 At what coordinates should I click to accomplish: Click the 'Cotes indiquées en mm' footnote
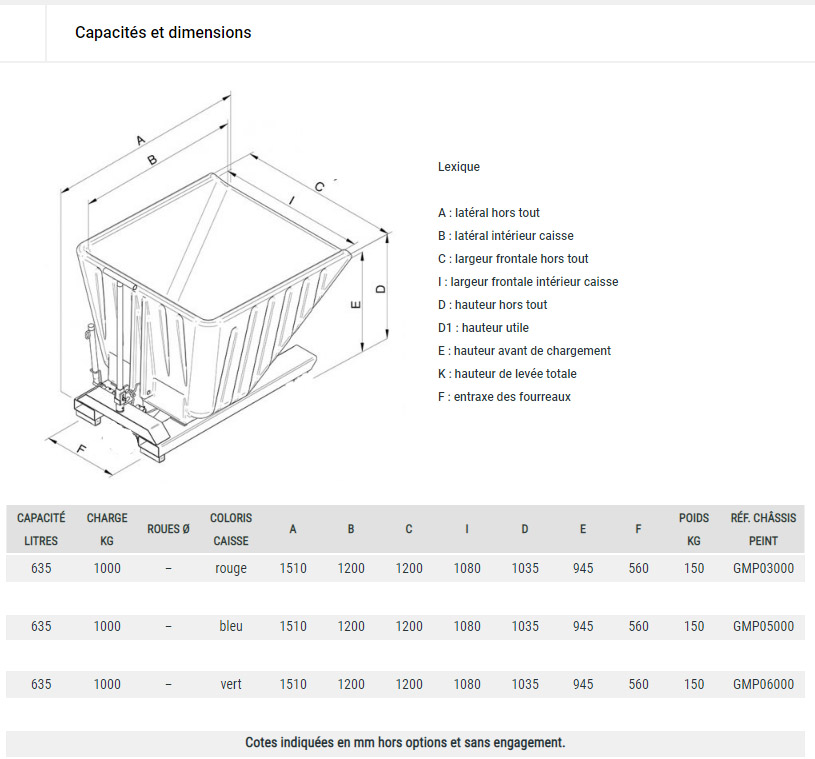[405, 742]
